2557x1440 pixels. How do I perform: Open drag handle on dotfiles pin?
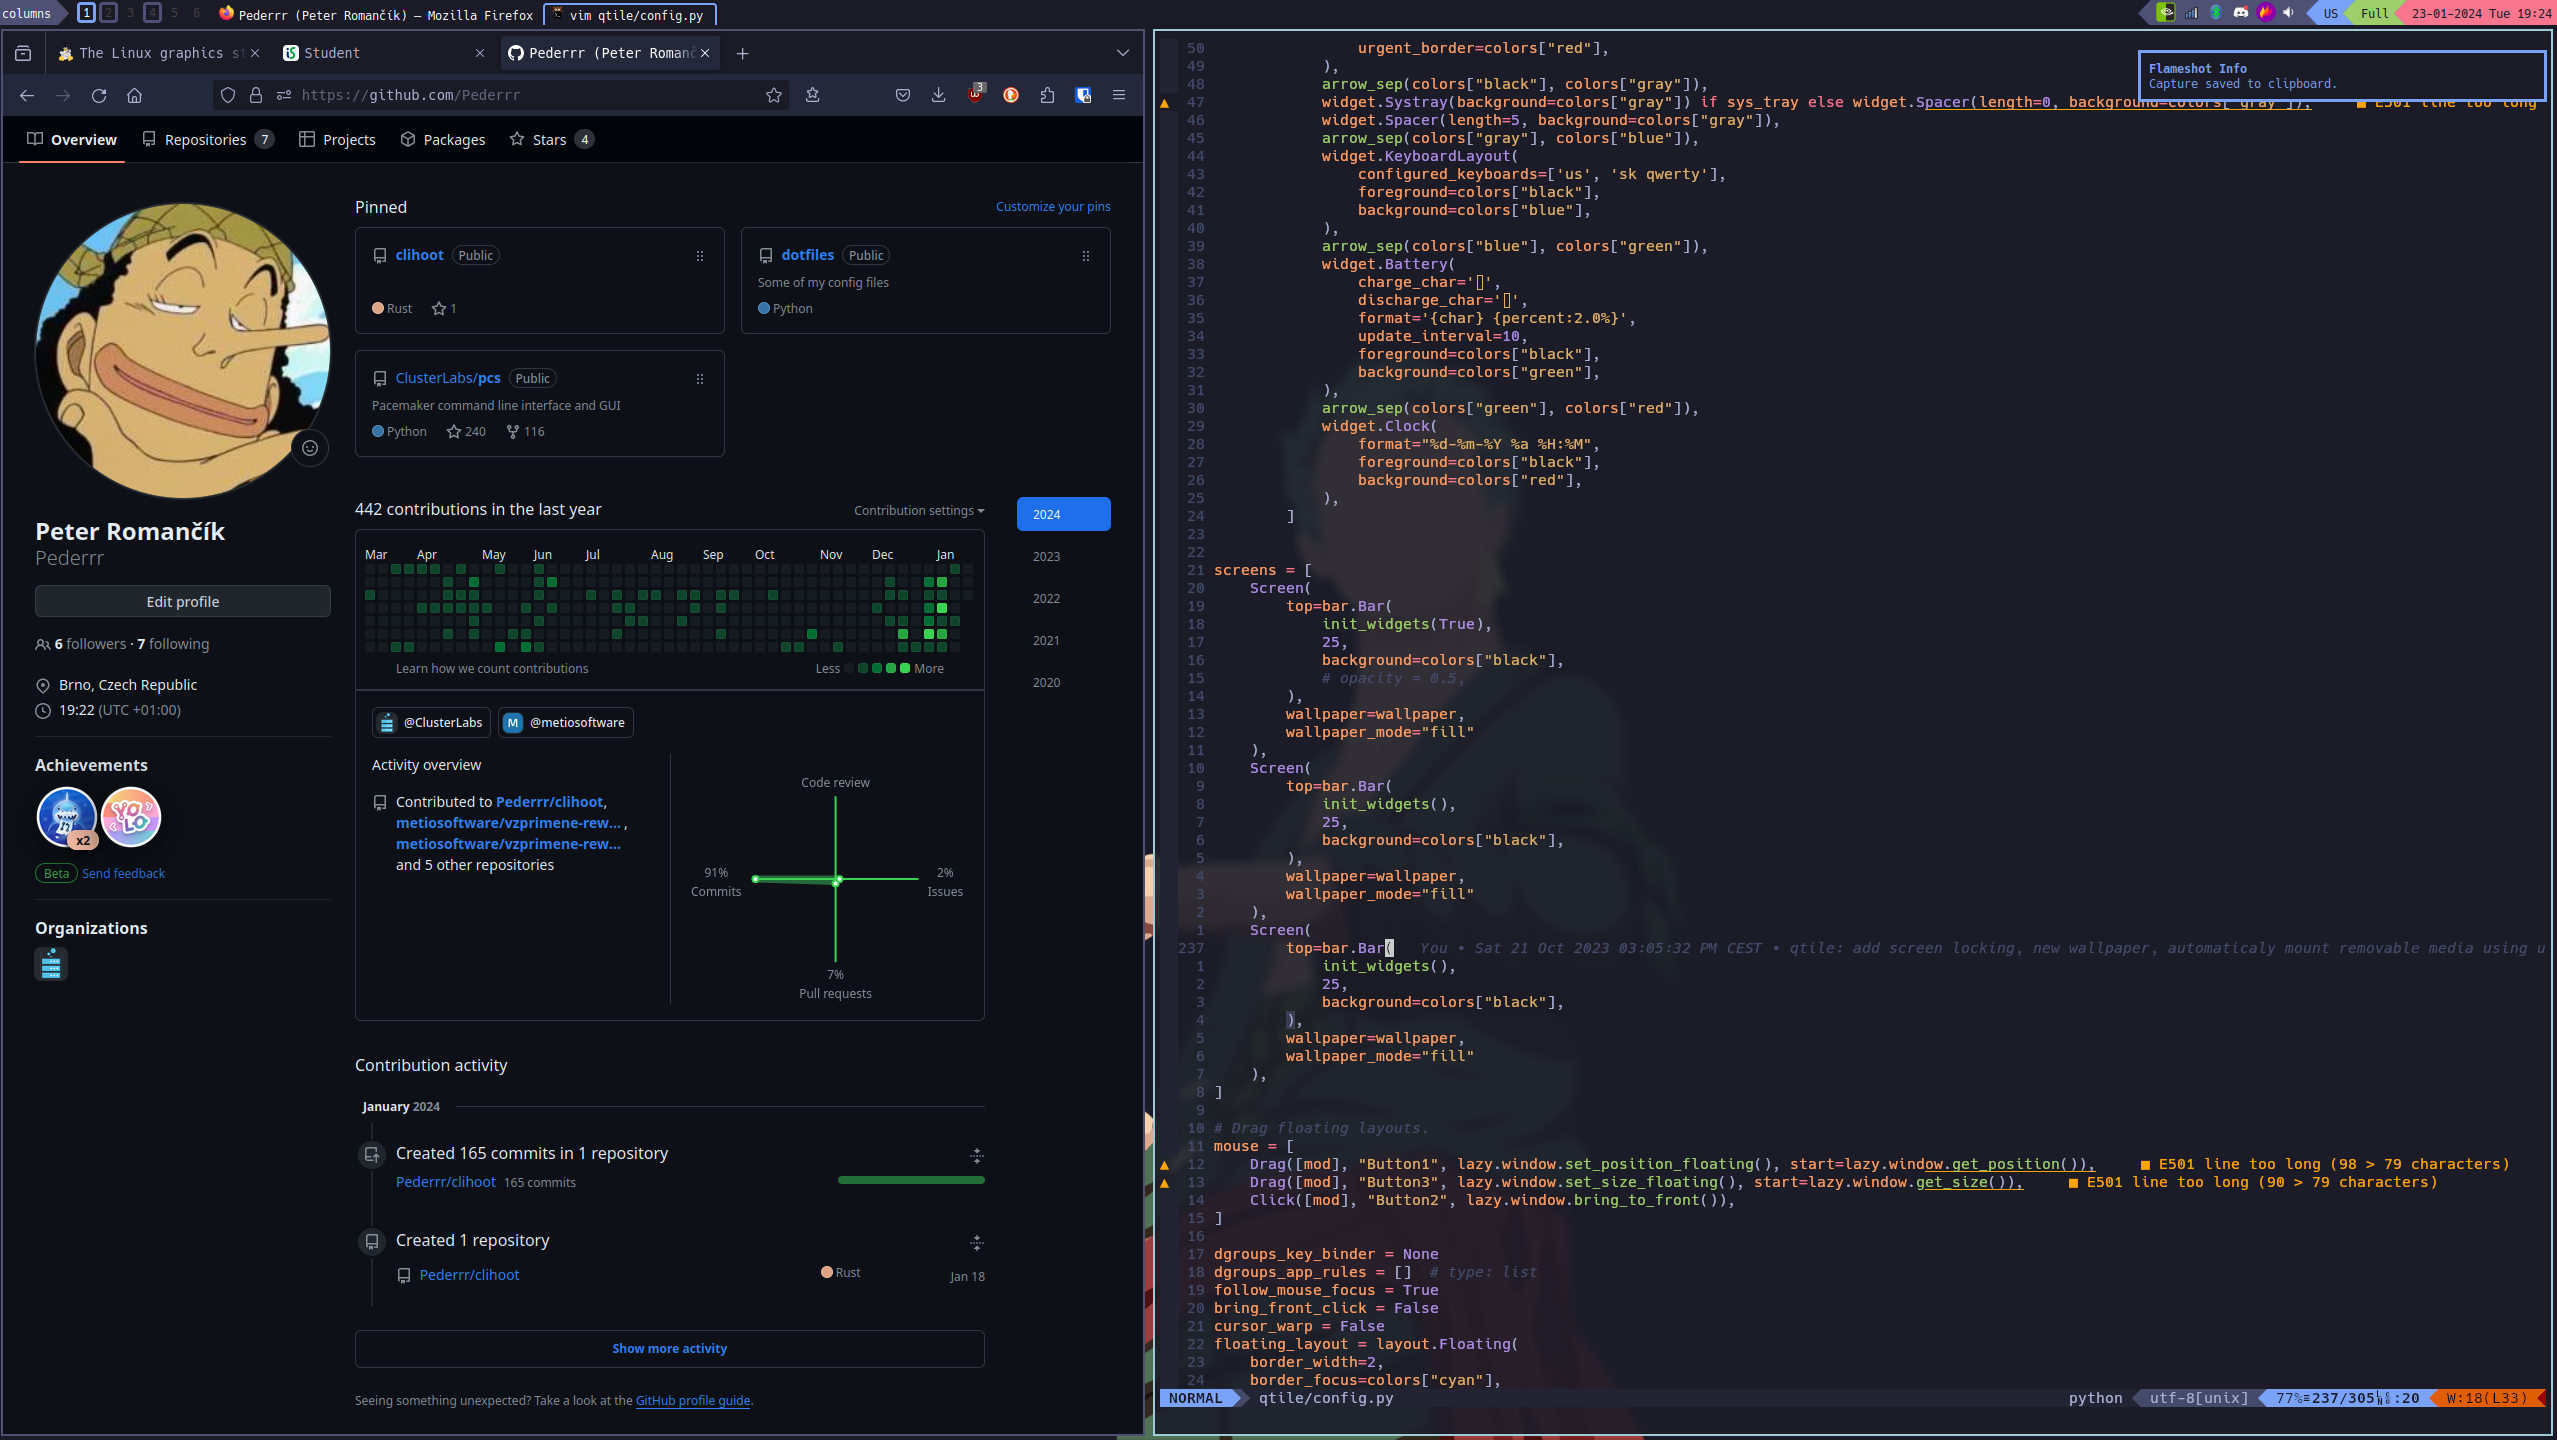1086,257
